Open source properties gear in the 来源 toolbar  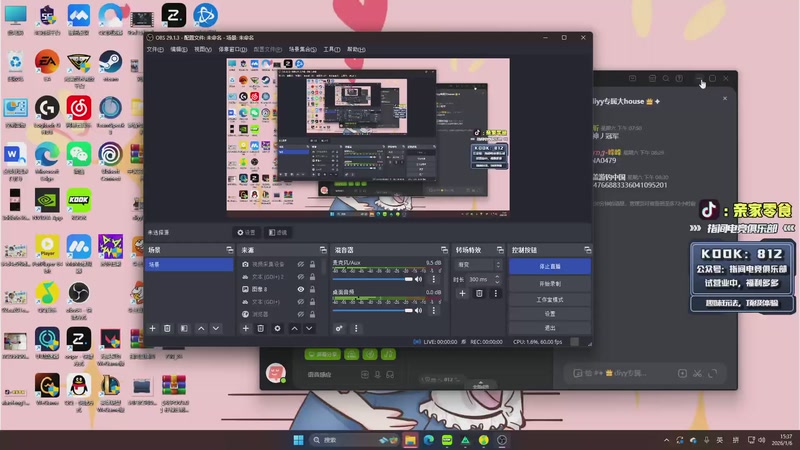[x=278, y=329]
